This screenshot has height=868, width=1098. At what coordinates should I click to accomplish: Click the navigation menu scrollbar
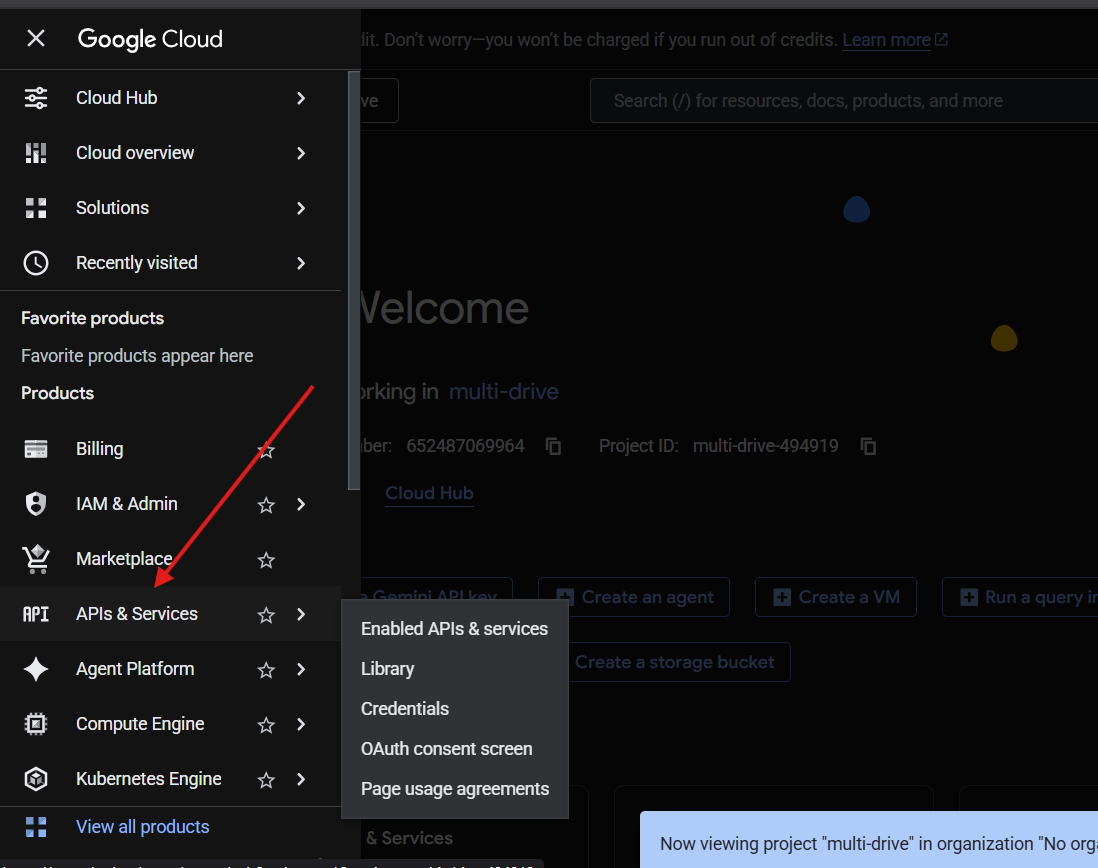[x=354, y=280]
